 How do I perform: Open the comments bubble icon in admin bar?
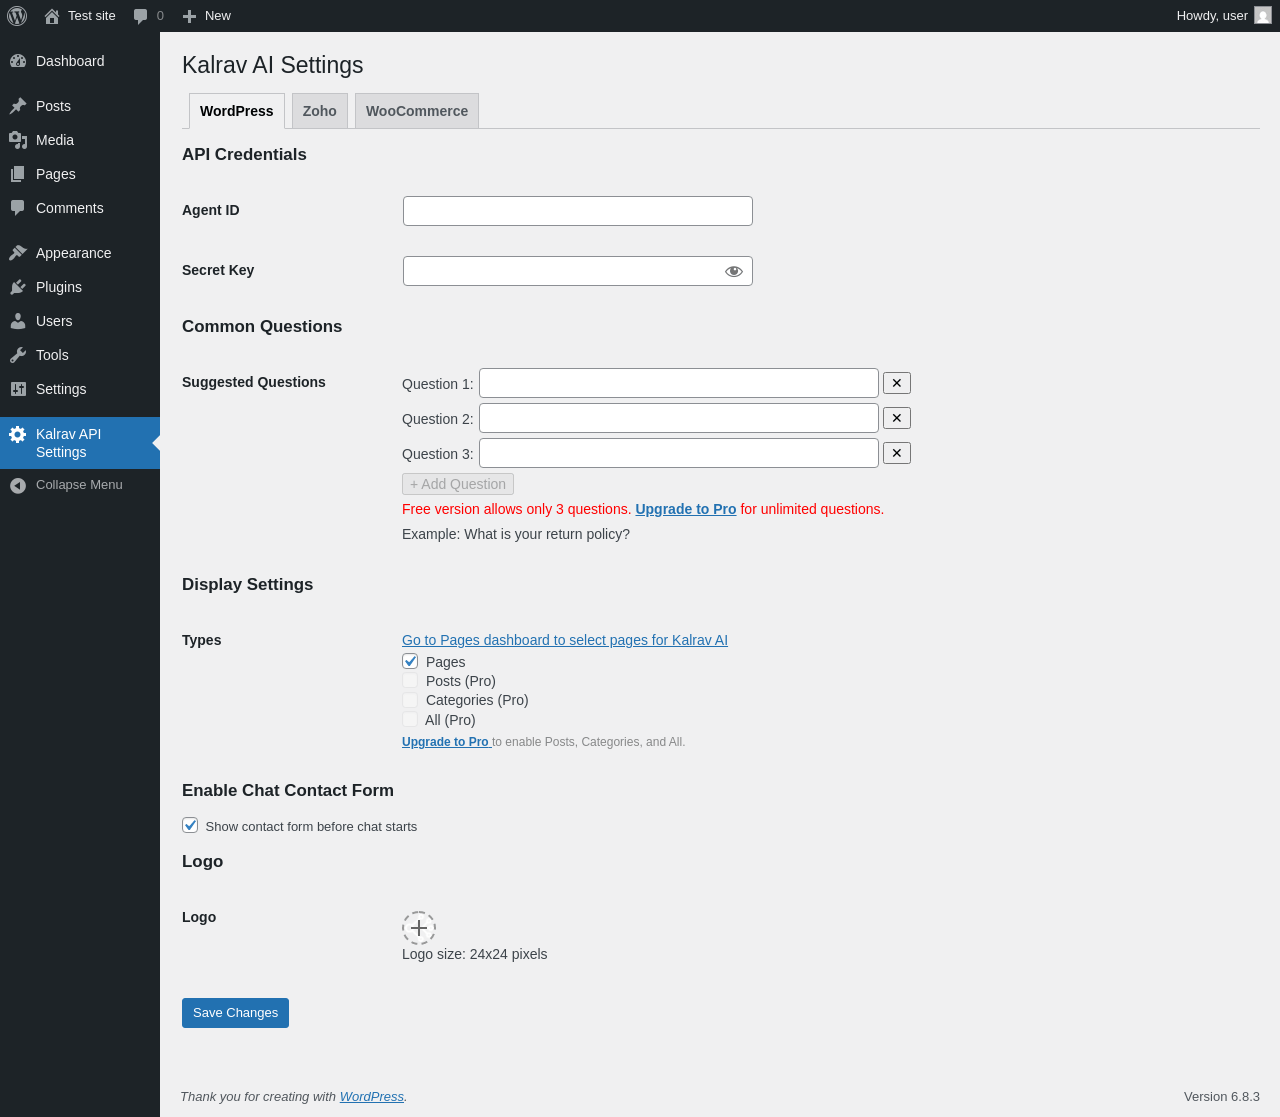click(x=141, y=16)
